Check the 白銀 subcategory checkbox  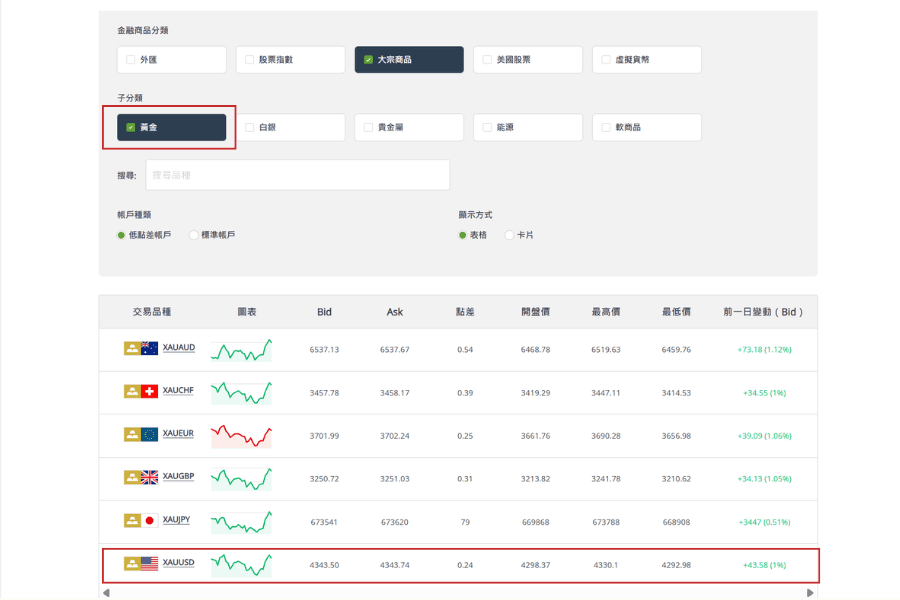[x=249, y=127]
